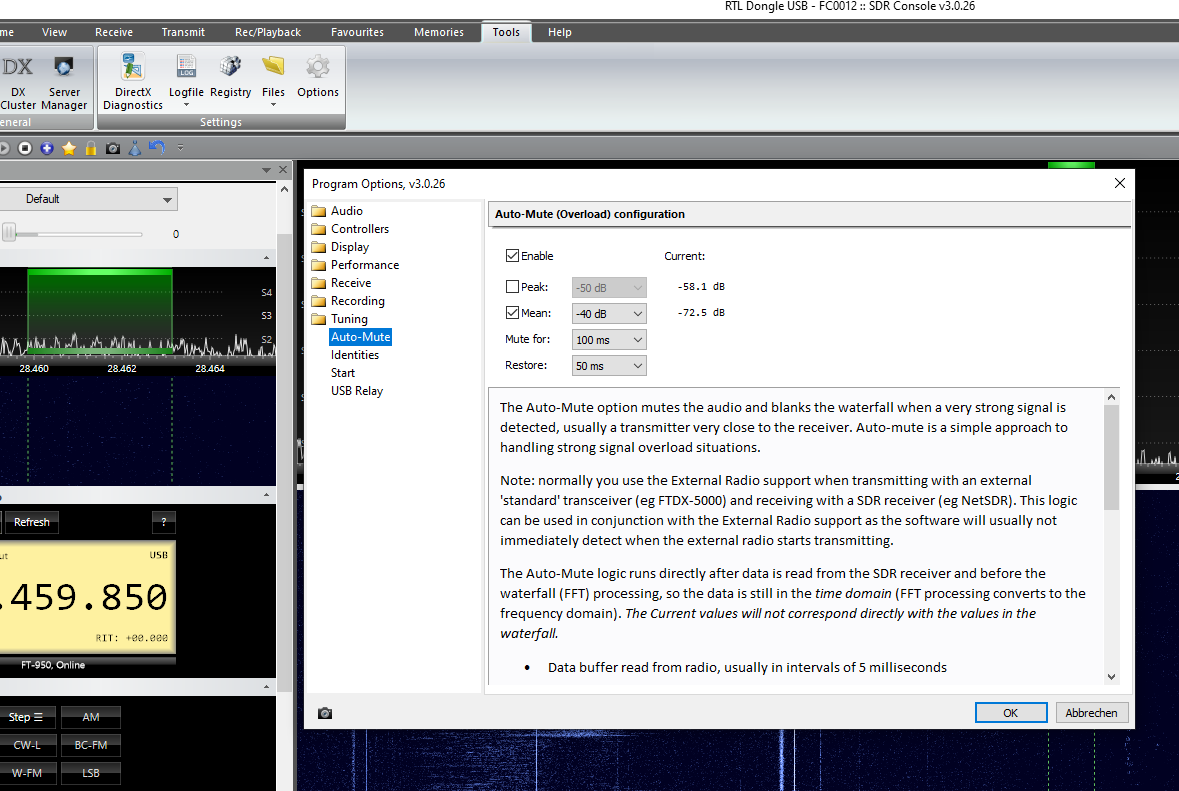Viewport: 1179px width, 791px height.
Task: Disable the Auto-Mute Enable checkbox
Action: click(513, 256)
